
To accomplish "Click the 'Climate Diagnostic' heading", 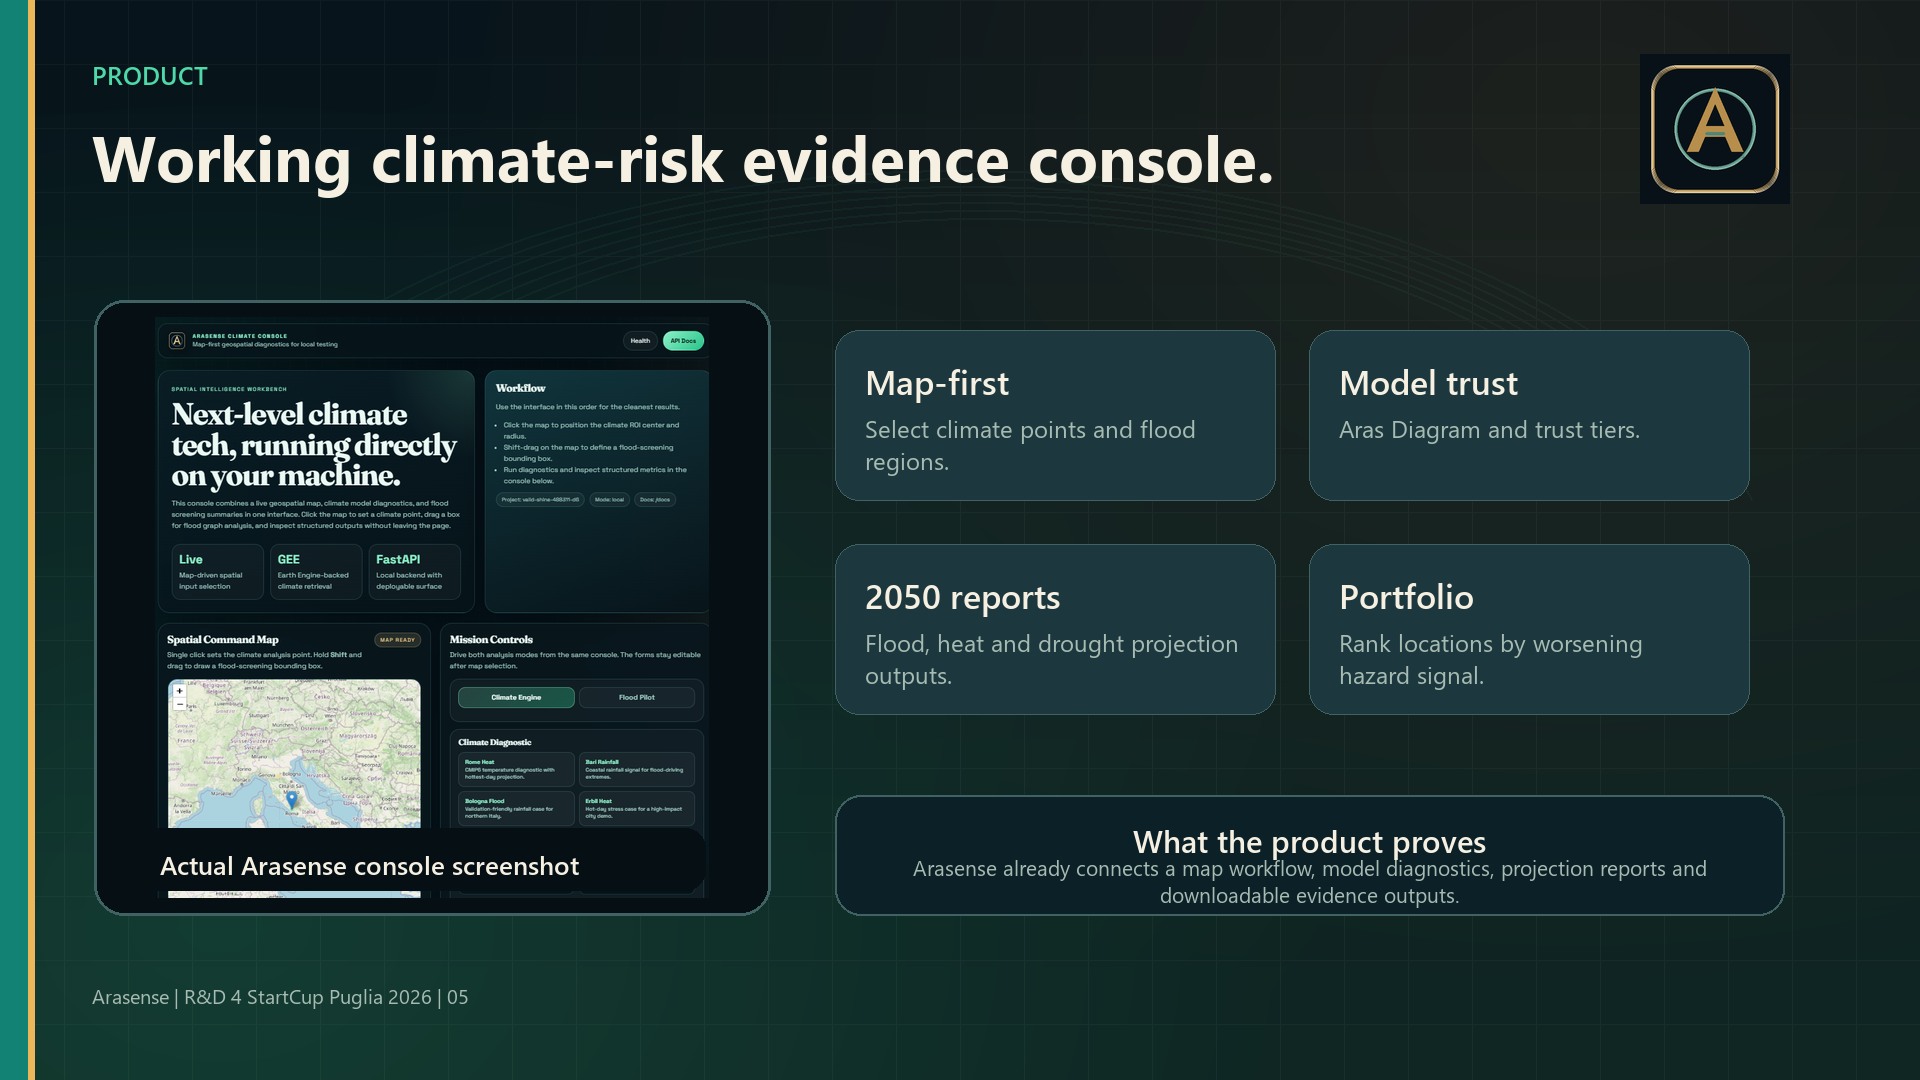I will (495, 743).
